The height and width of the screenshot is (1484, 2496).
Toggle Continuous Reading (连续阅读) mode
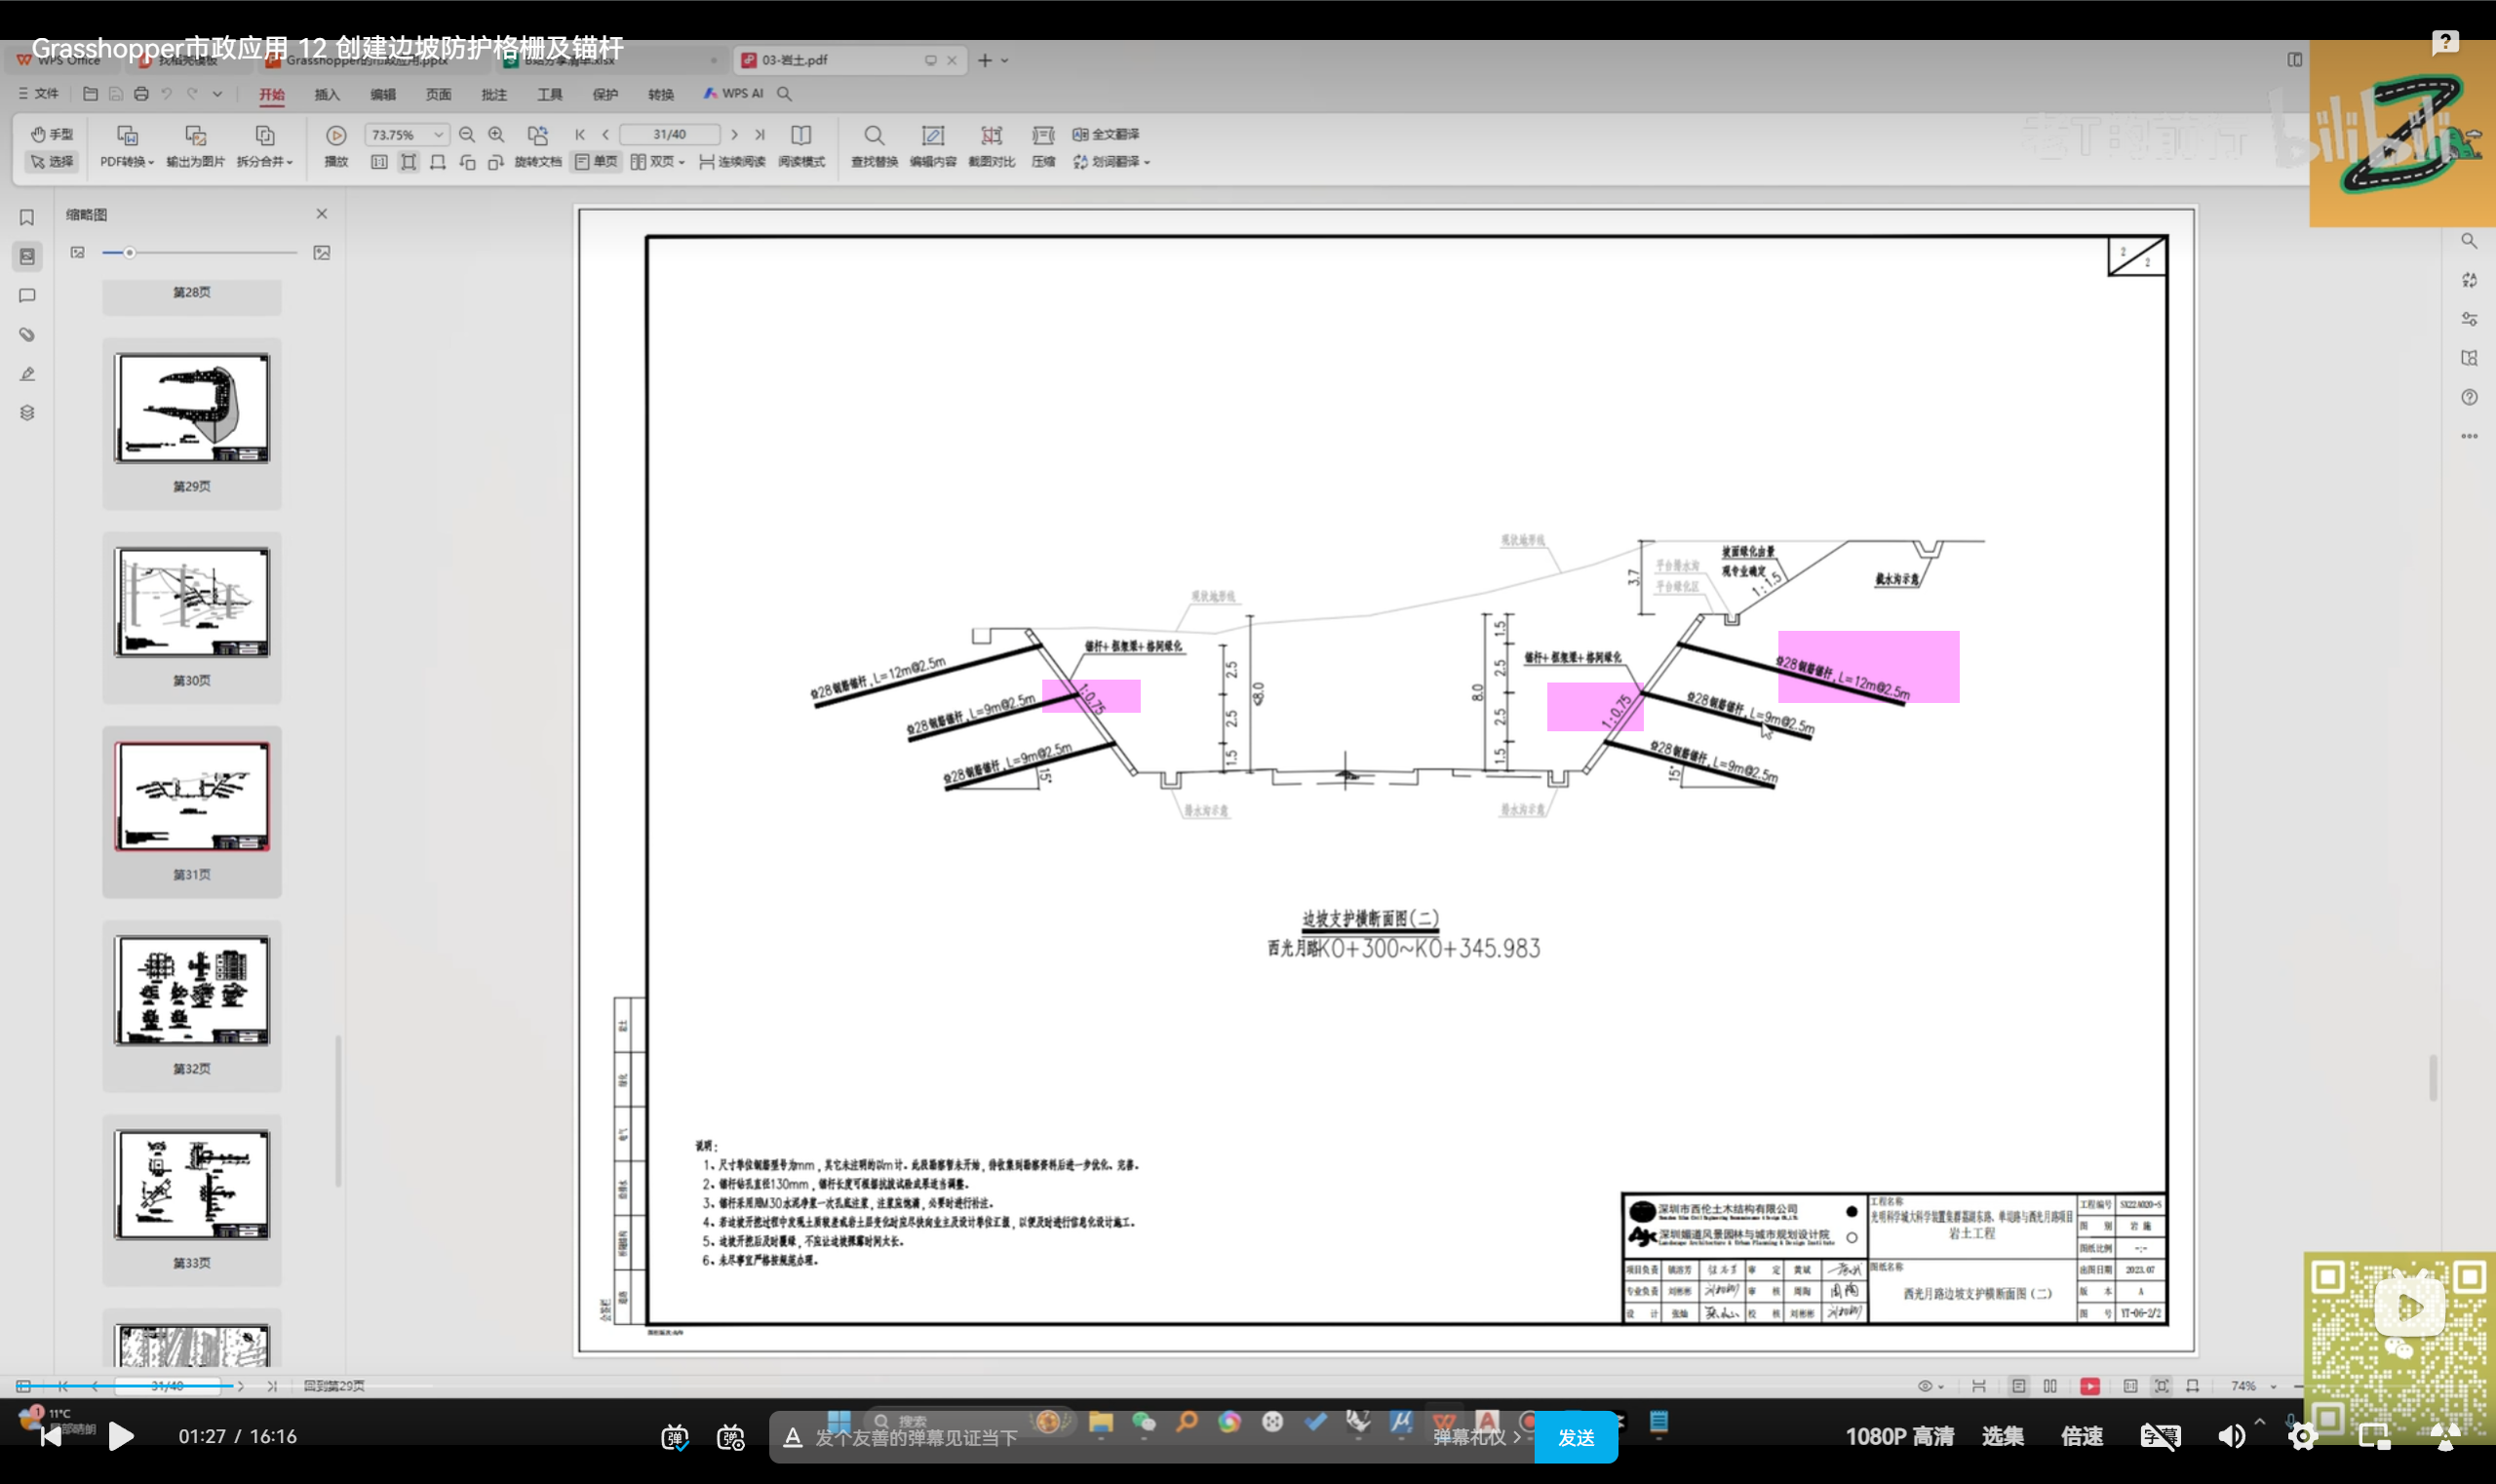(x=733, y=161)
